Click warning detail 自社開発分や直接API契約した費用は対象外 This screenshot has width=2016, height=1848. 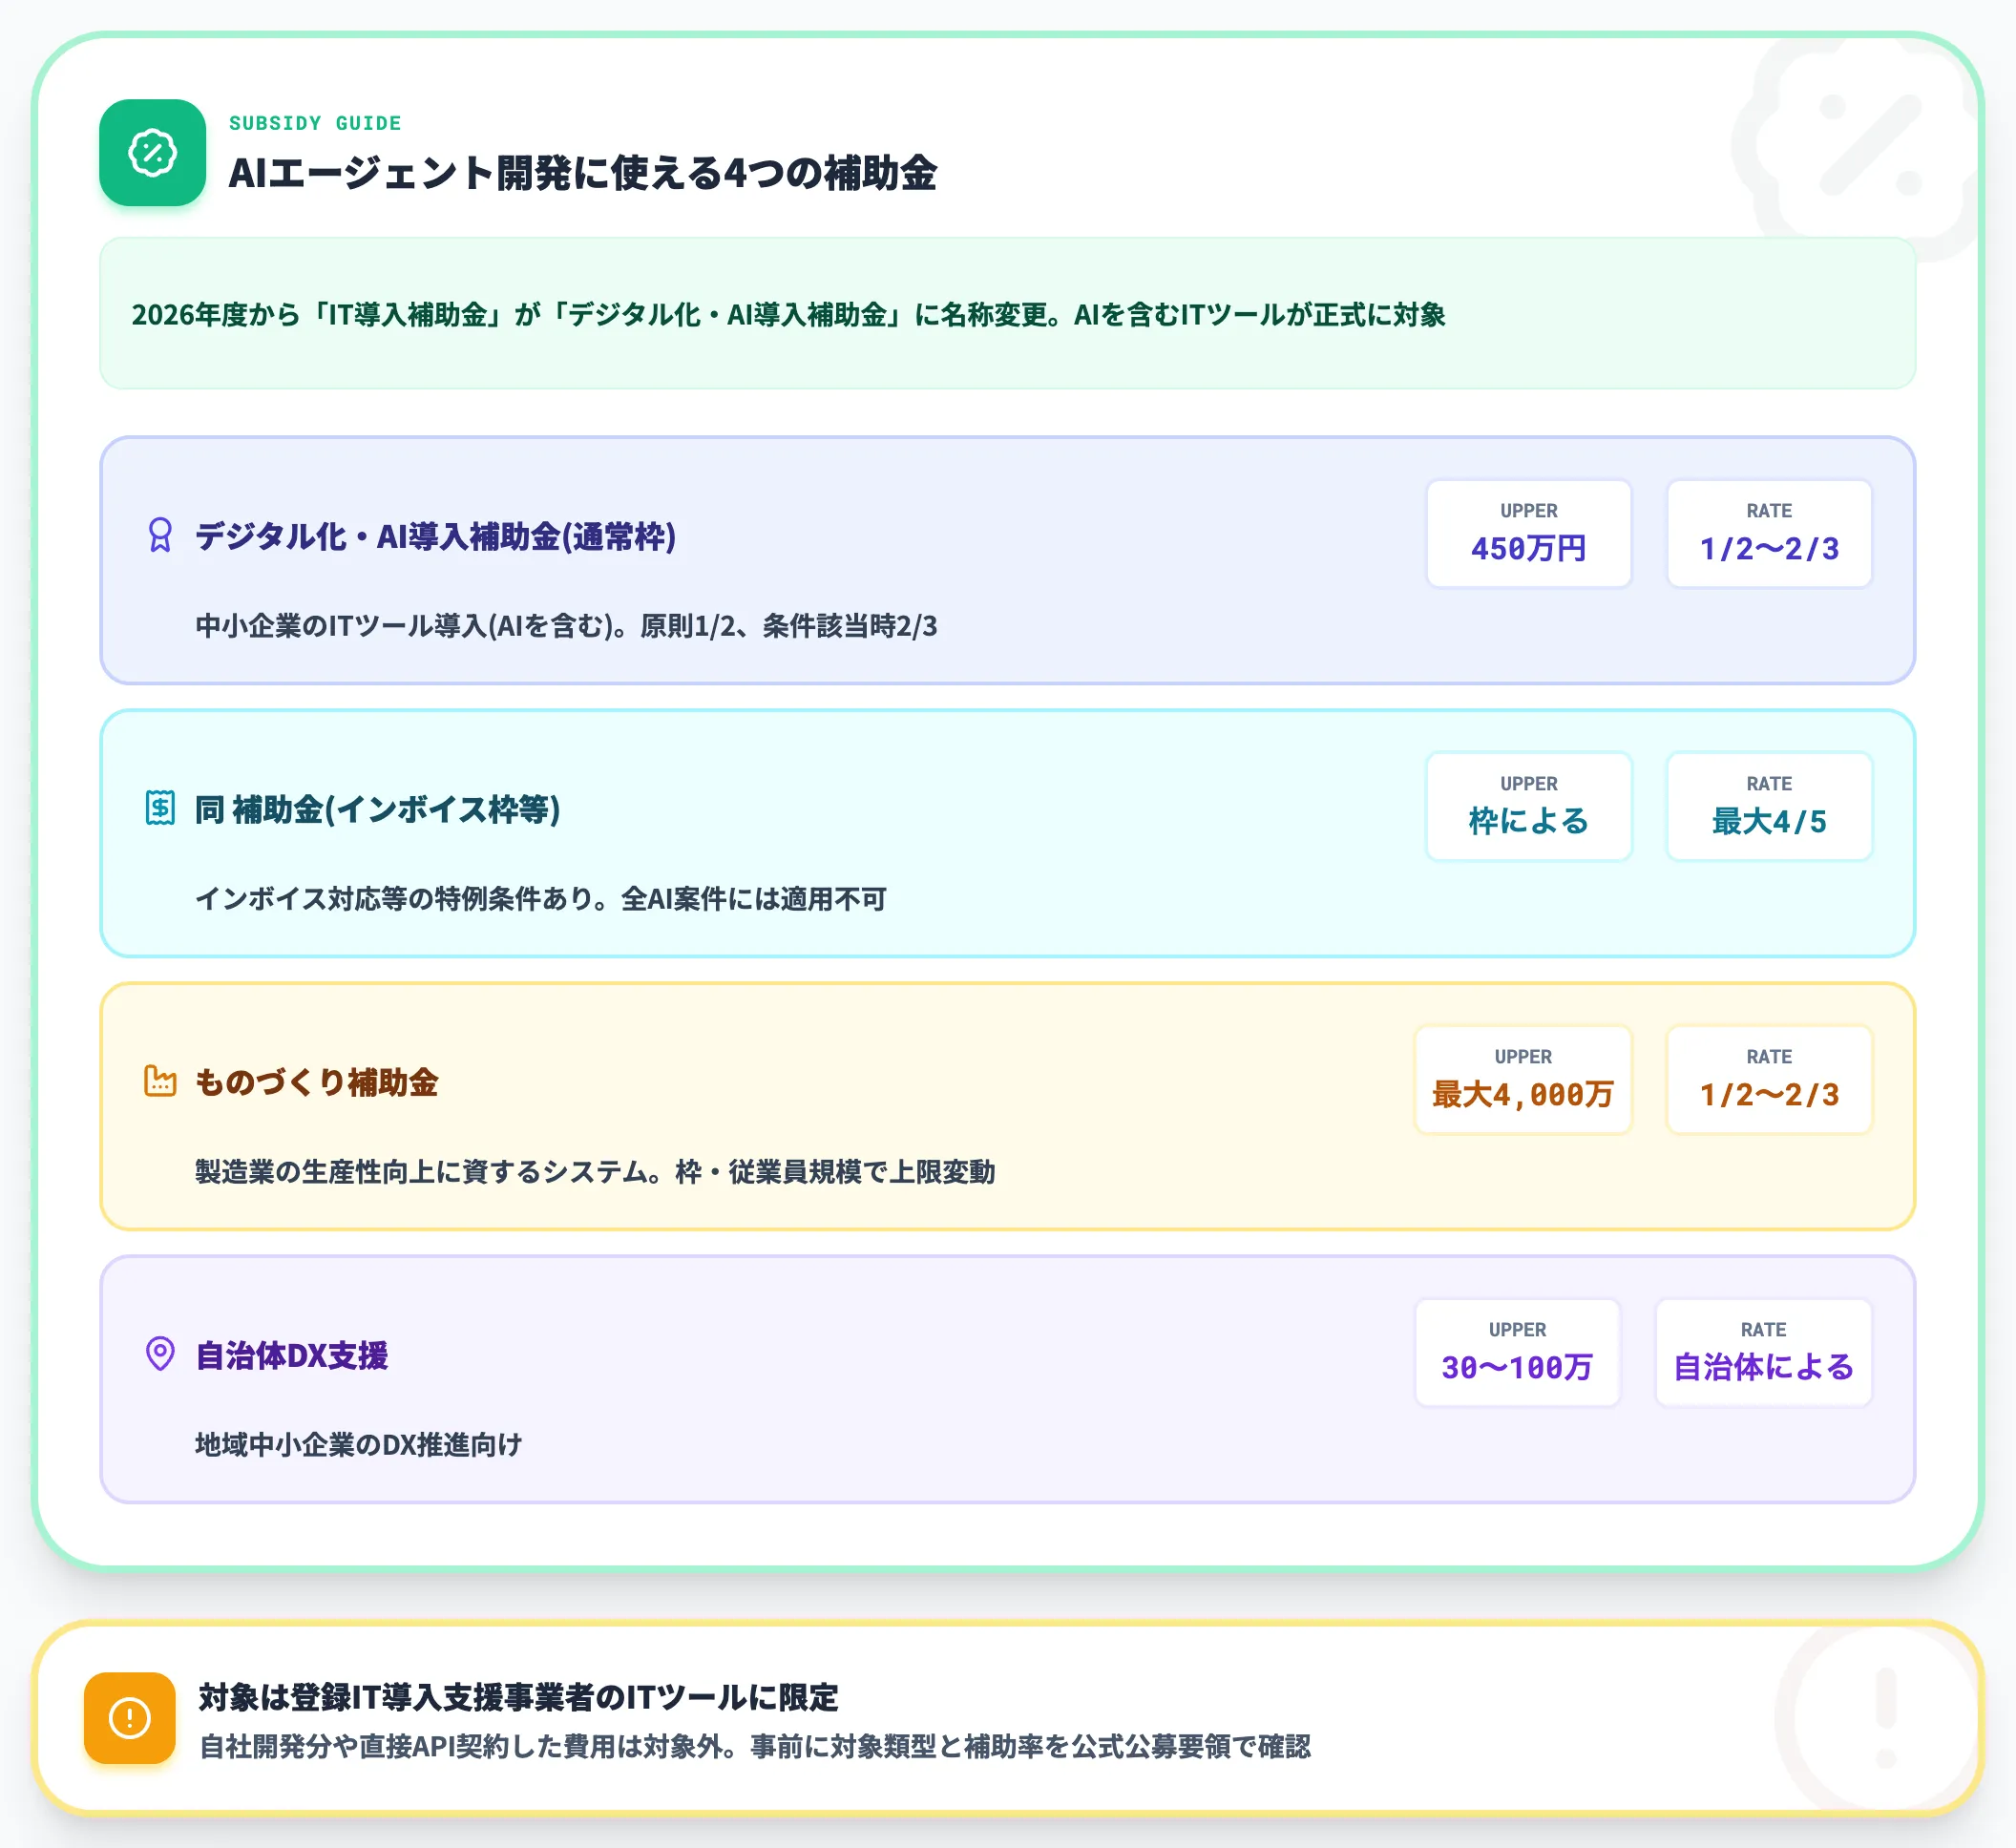(755, 1746)
